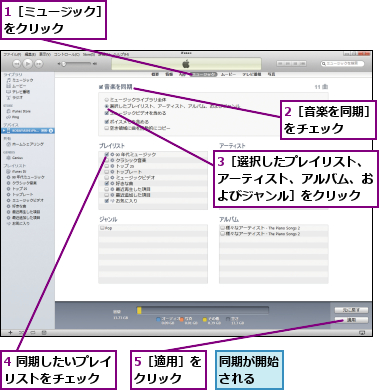379x390 pixels.
Task: Check トップレート in sync playlist list
Action: [107, 172]
